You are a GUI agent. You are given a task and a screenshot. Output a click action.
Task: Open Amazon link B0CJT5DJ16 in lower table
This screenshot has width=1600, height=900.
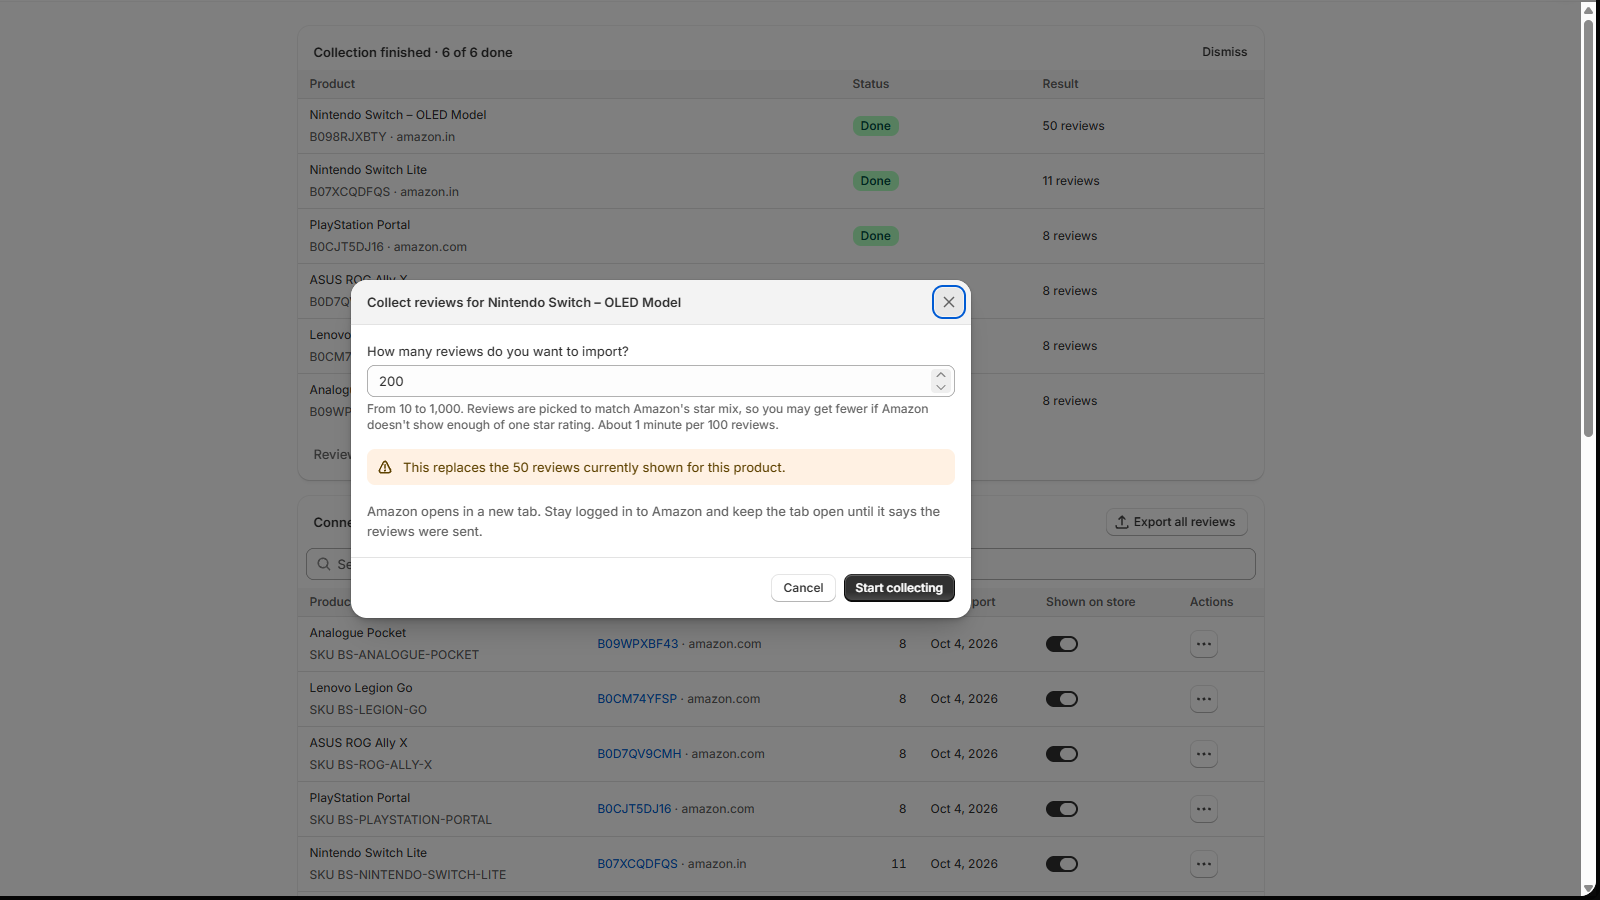click(x=634, y=809)
